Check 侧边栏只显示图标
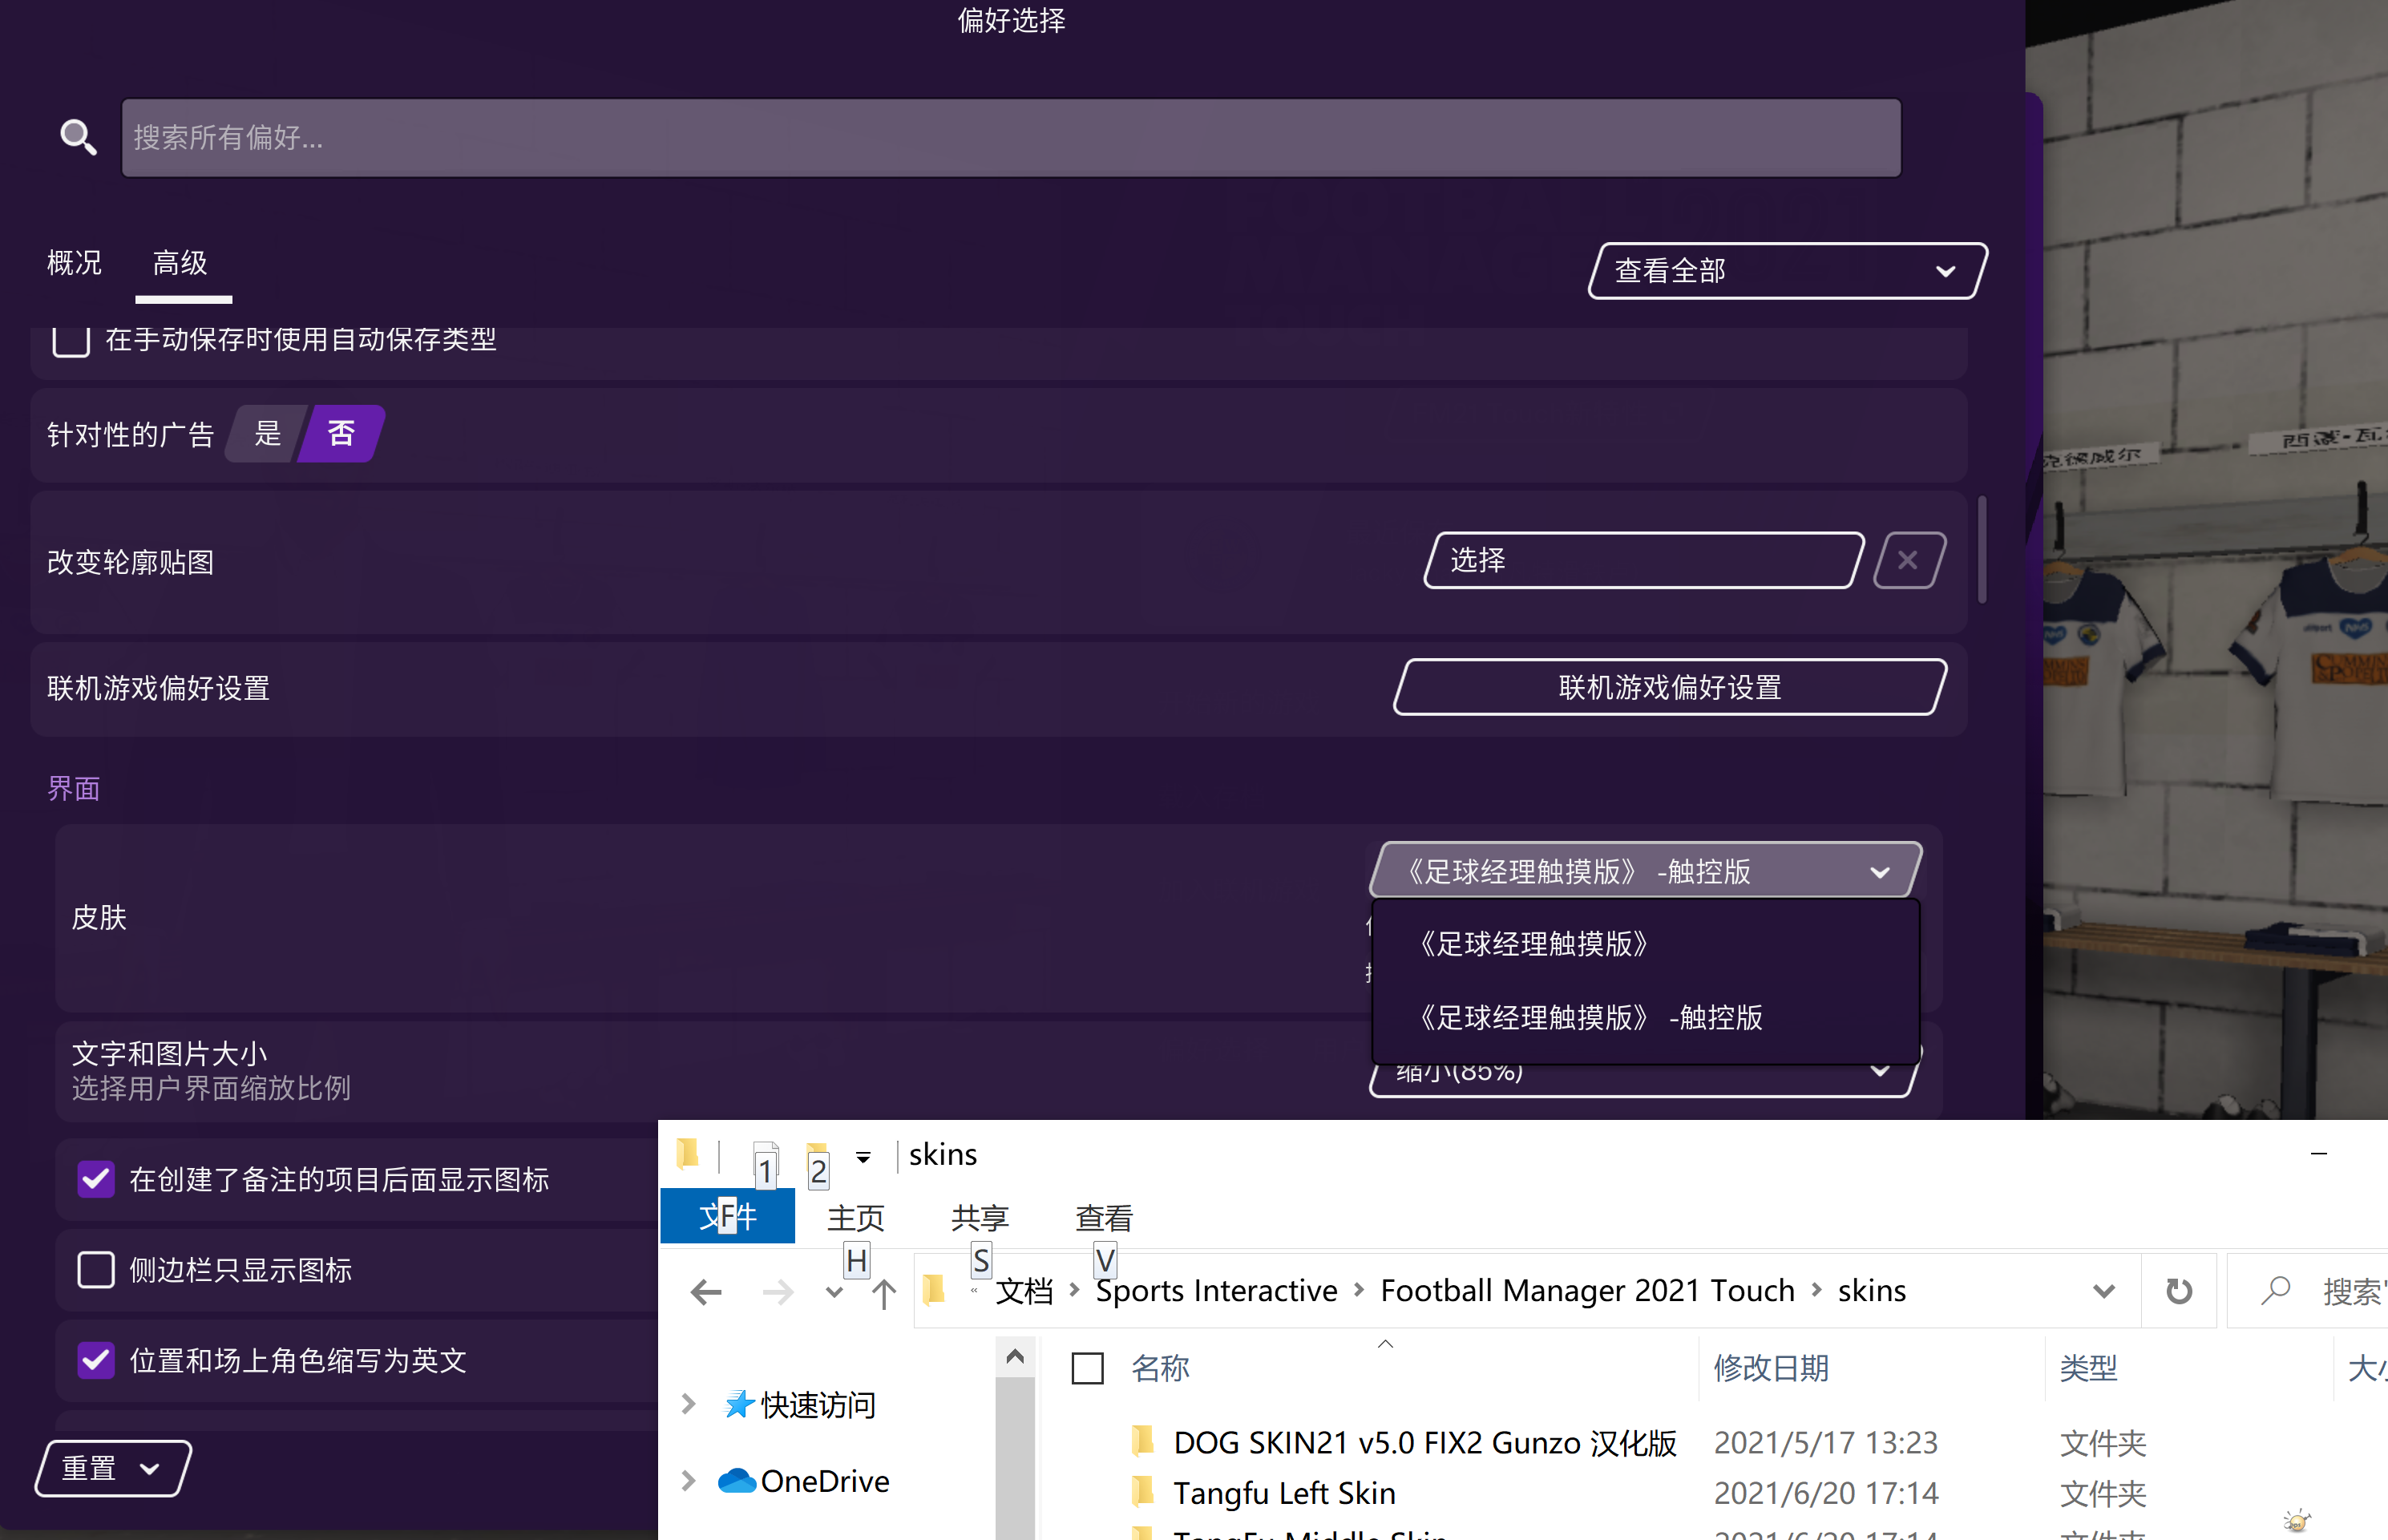Viewport: 2388px width, 1540px height. (x=96, y=1270)
